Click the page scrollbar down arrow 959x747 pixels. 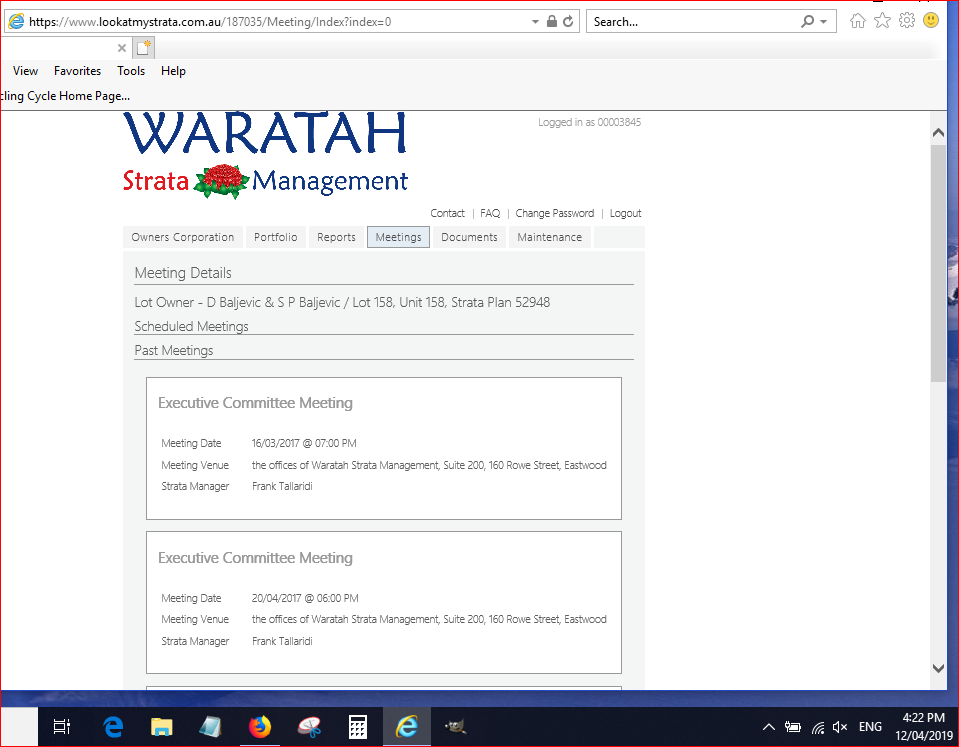click(938, 668)
